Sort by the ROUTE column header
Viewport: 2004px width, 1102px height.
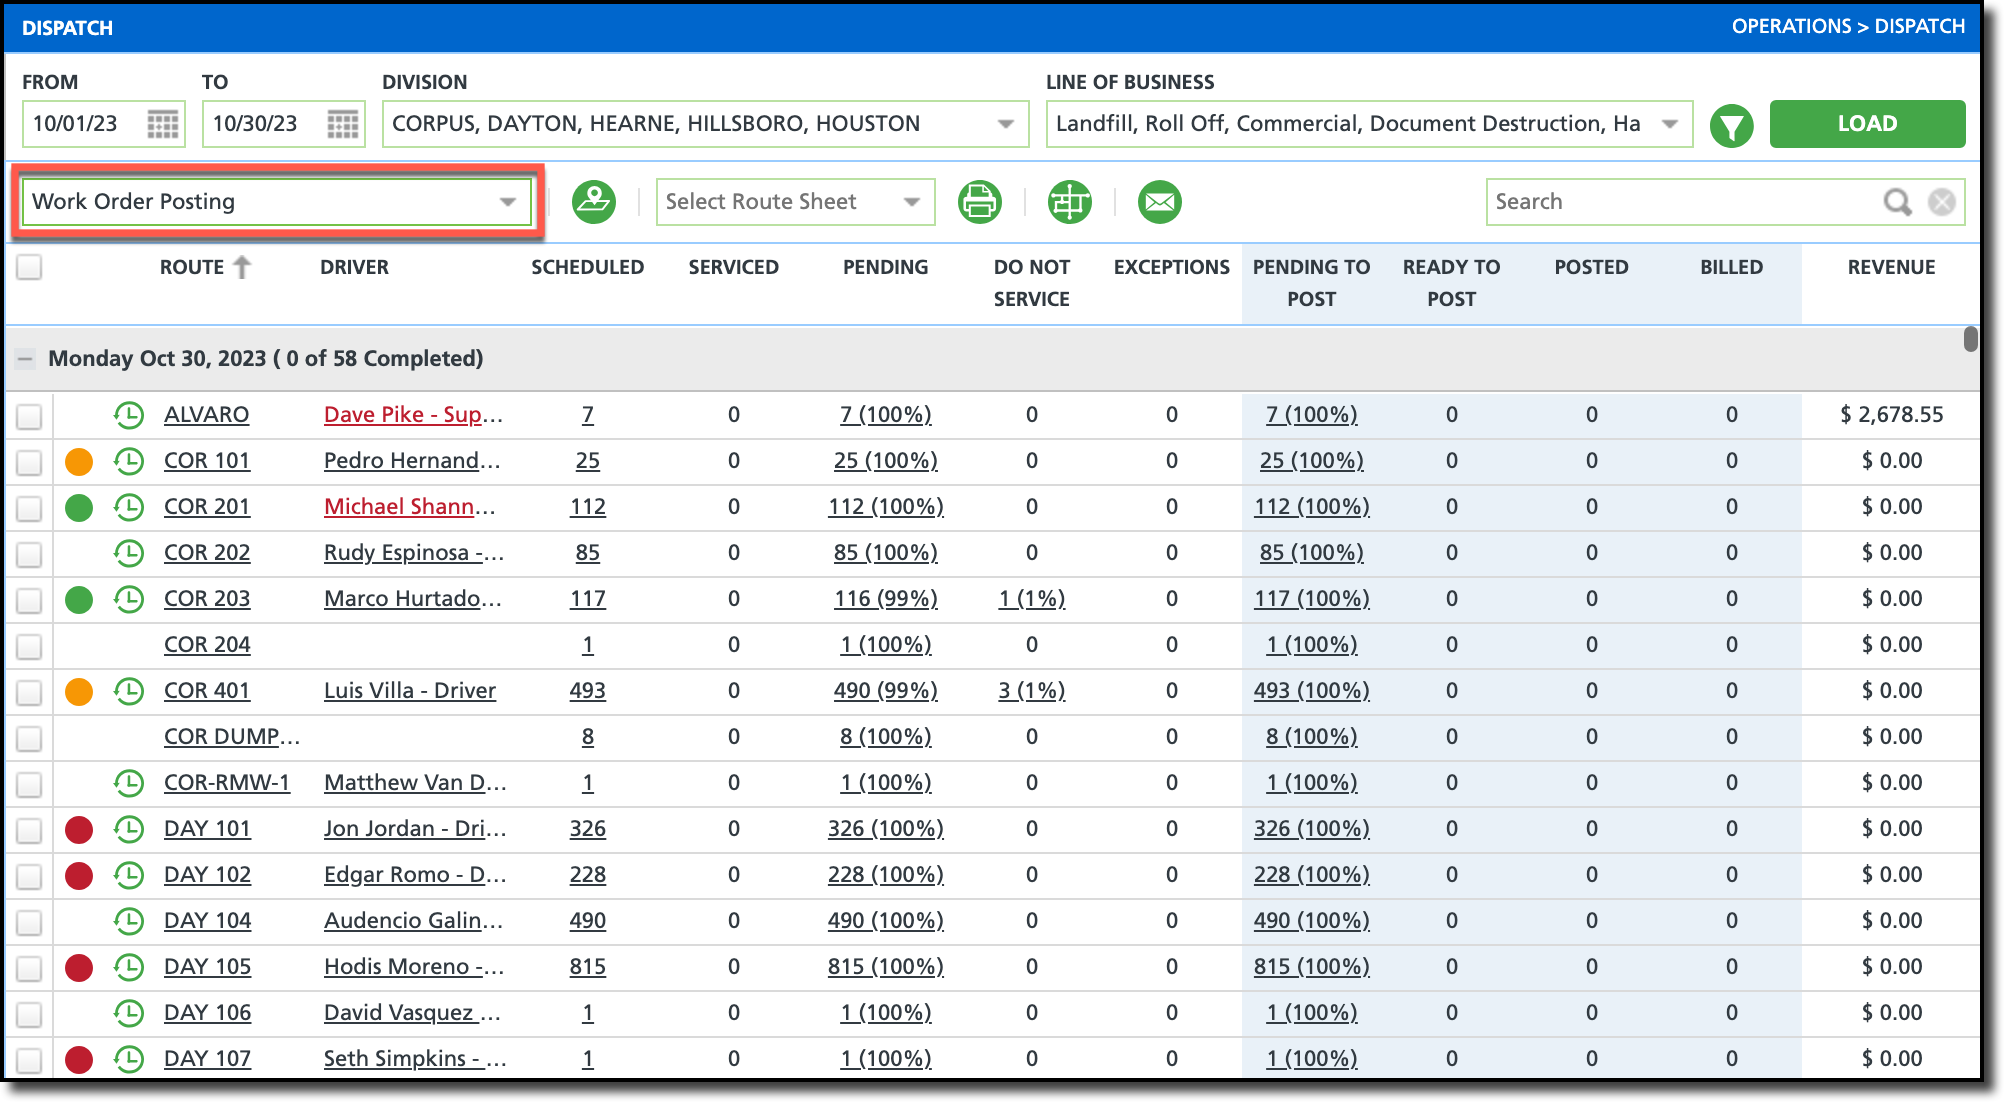coord(192,267)
